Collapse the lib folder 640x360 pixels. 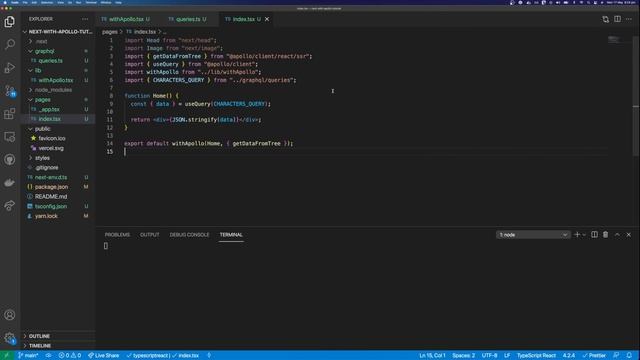58,70
